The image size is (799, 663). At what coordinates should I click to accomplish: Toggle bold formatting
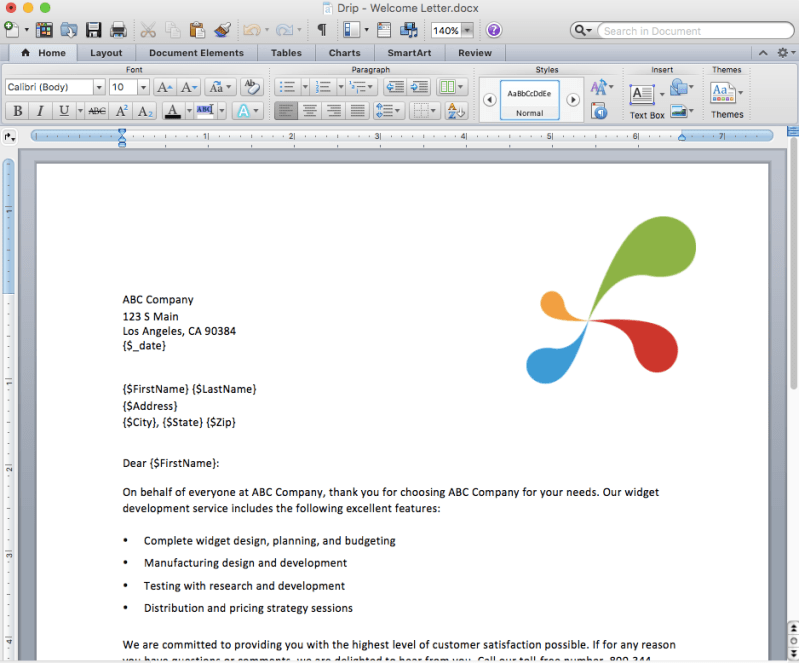pos(17,111)
